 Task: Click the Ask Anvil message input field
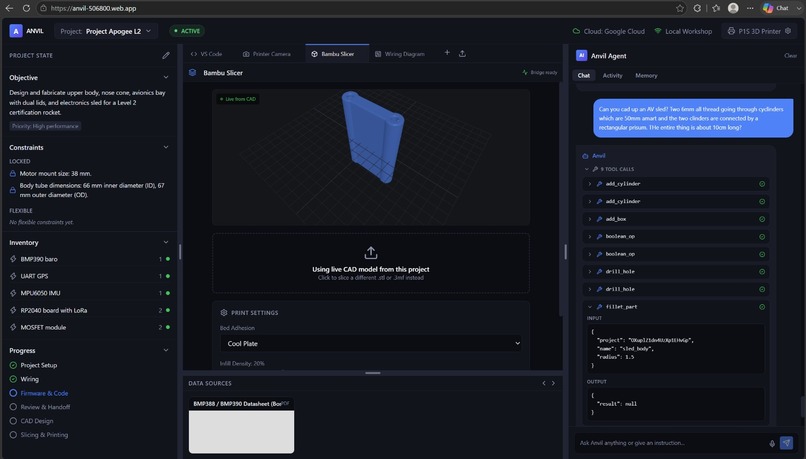tap(671, 443)
